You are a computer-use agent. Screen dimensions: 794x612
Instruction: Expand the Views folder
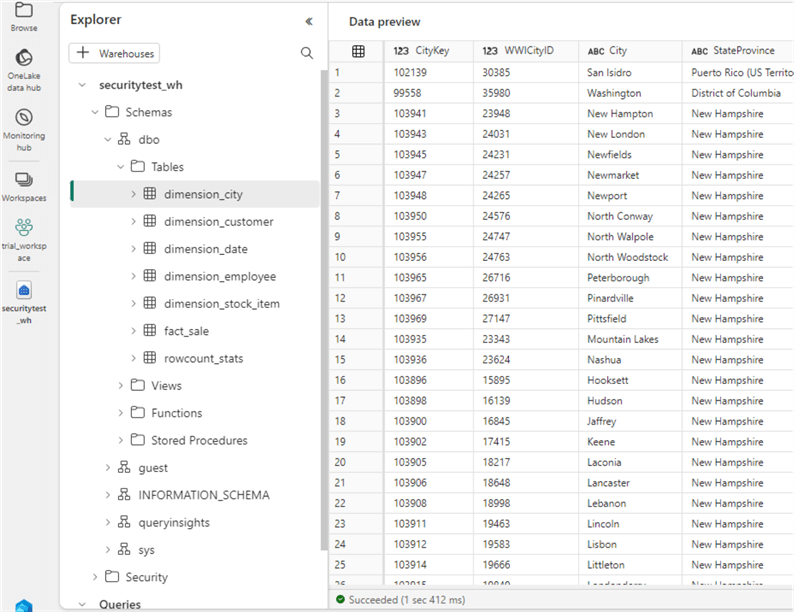[120, 386]
